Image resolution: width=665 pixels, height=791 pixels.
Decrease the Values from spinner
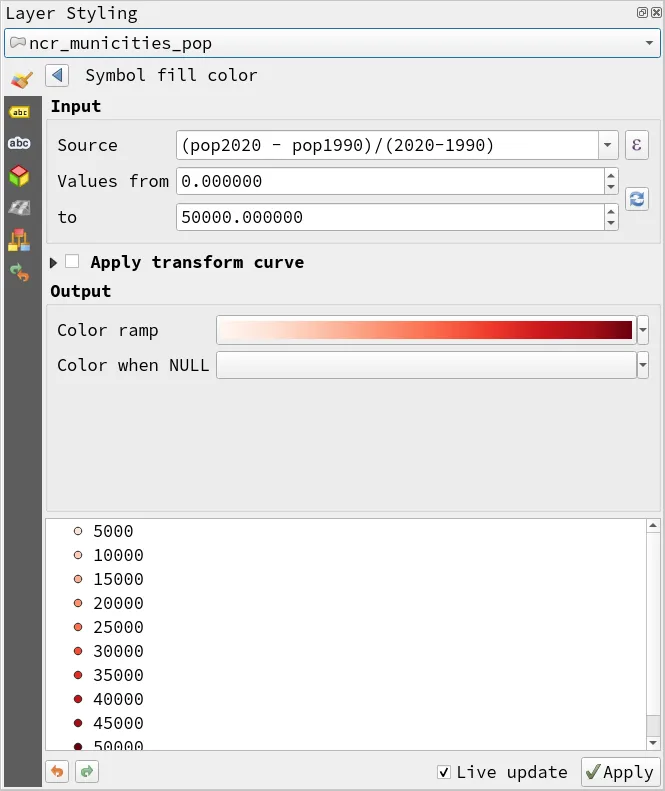point(611,187)
